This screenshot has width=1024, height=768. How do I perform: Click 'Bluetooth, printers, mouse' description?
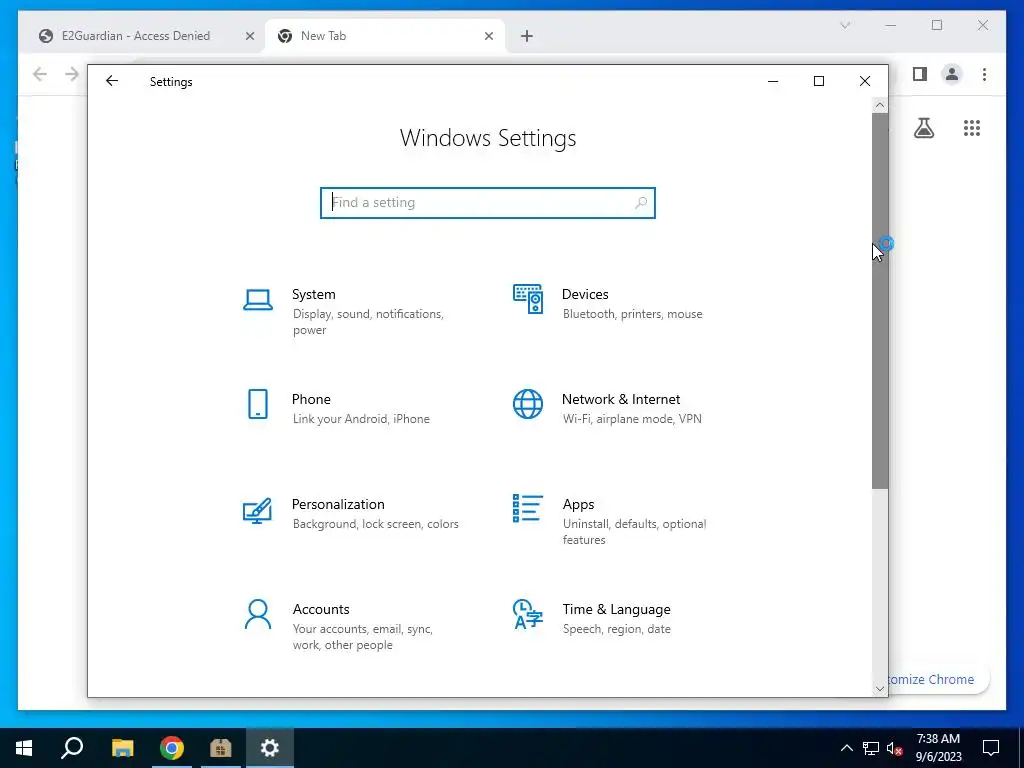point(632,314)
